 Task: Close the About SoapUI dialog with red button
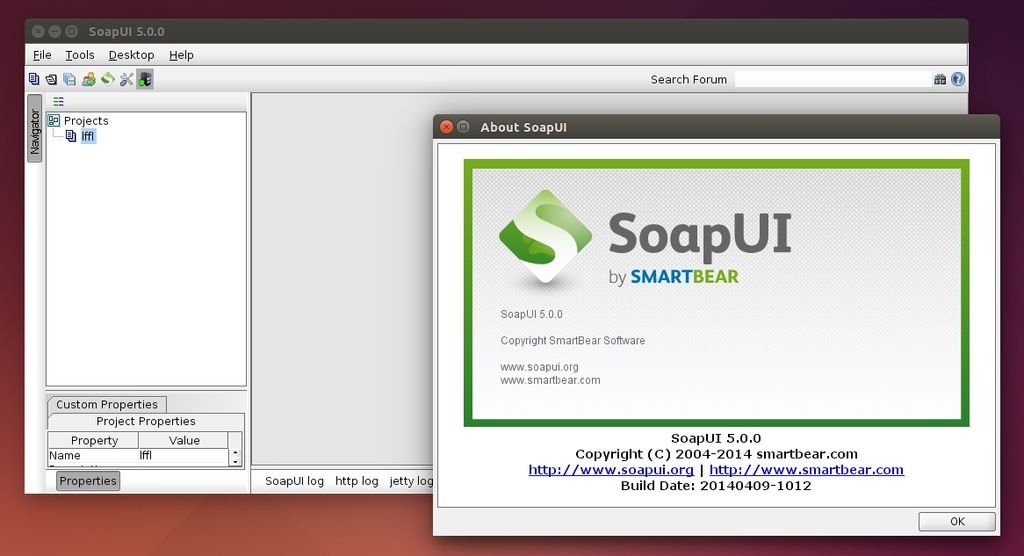click(447, 127)
